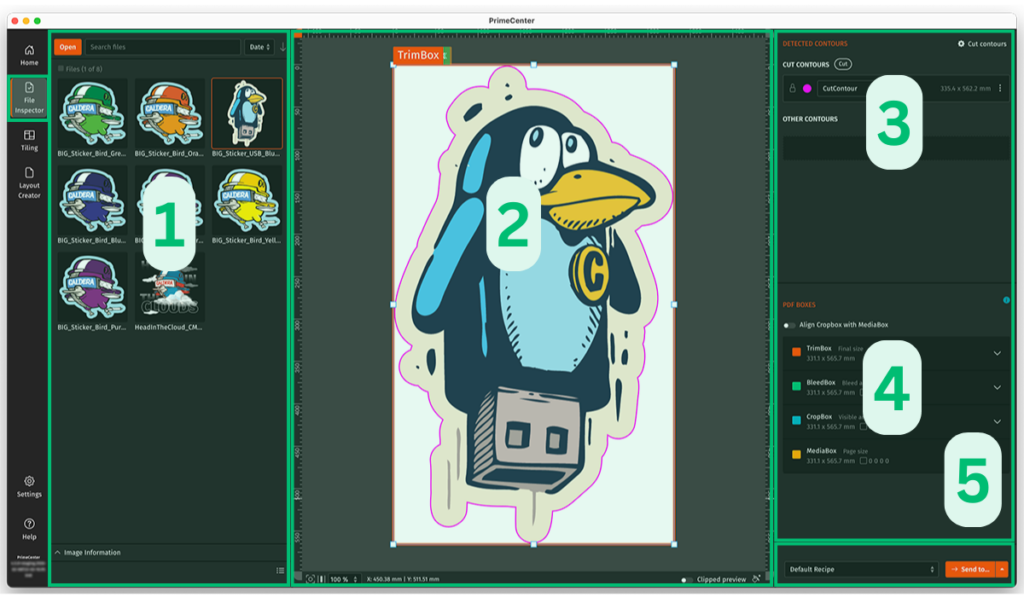Open the Date sort dropdown
Screen dimensions: 1024x597
coord(258,47)
